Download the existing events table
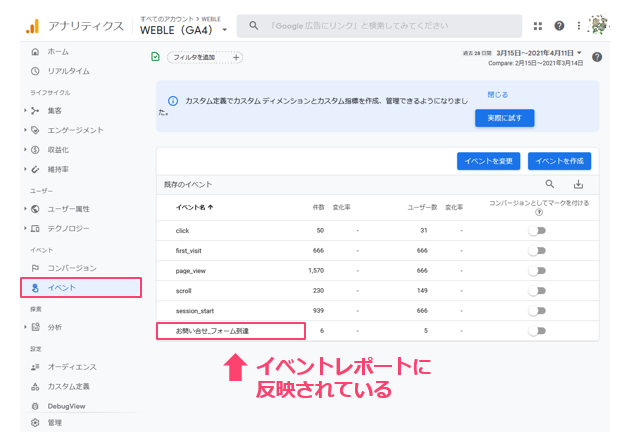The height and width of the screenshot is (438, 625). coord(578,184)
